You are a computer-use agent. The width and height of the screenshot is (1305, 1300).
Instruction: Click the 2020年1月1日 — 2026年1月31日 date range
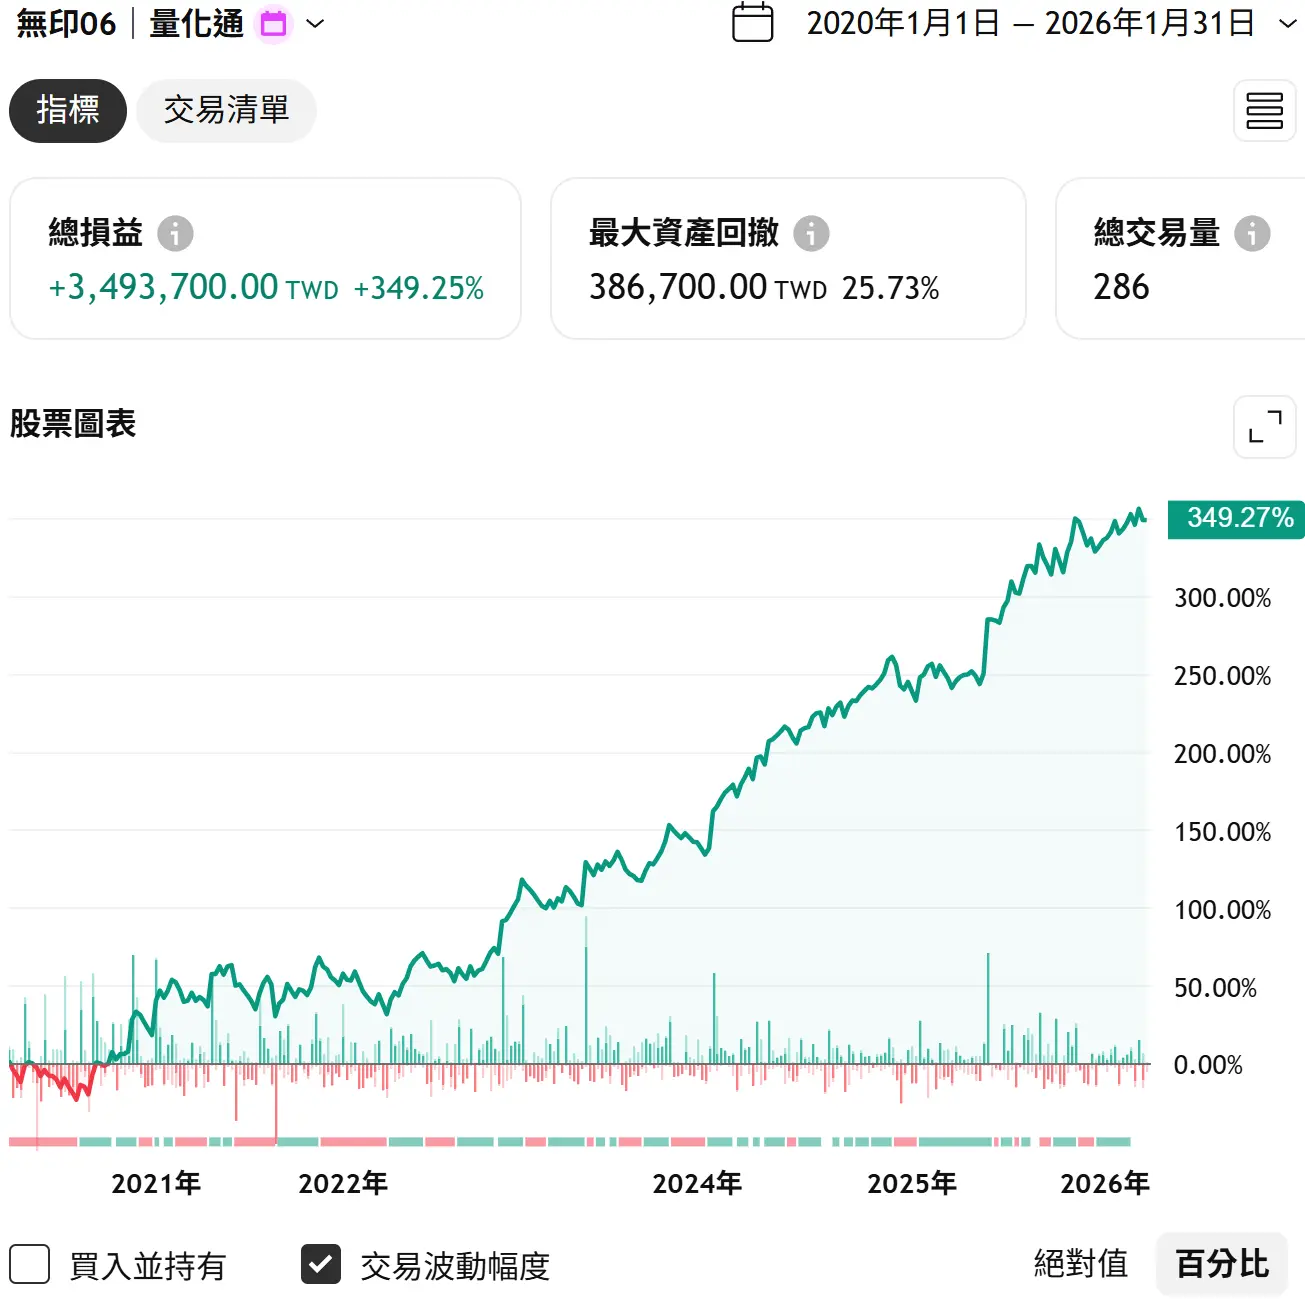coord(1030,24)
